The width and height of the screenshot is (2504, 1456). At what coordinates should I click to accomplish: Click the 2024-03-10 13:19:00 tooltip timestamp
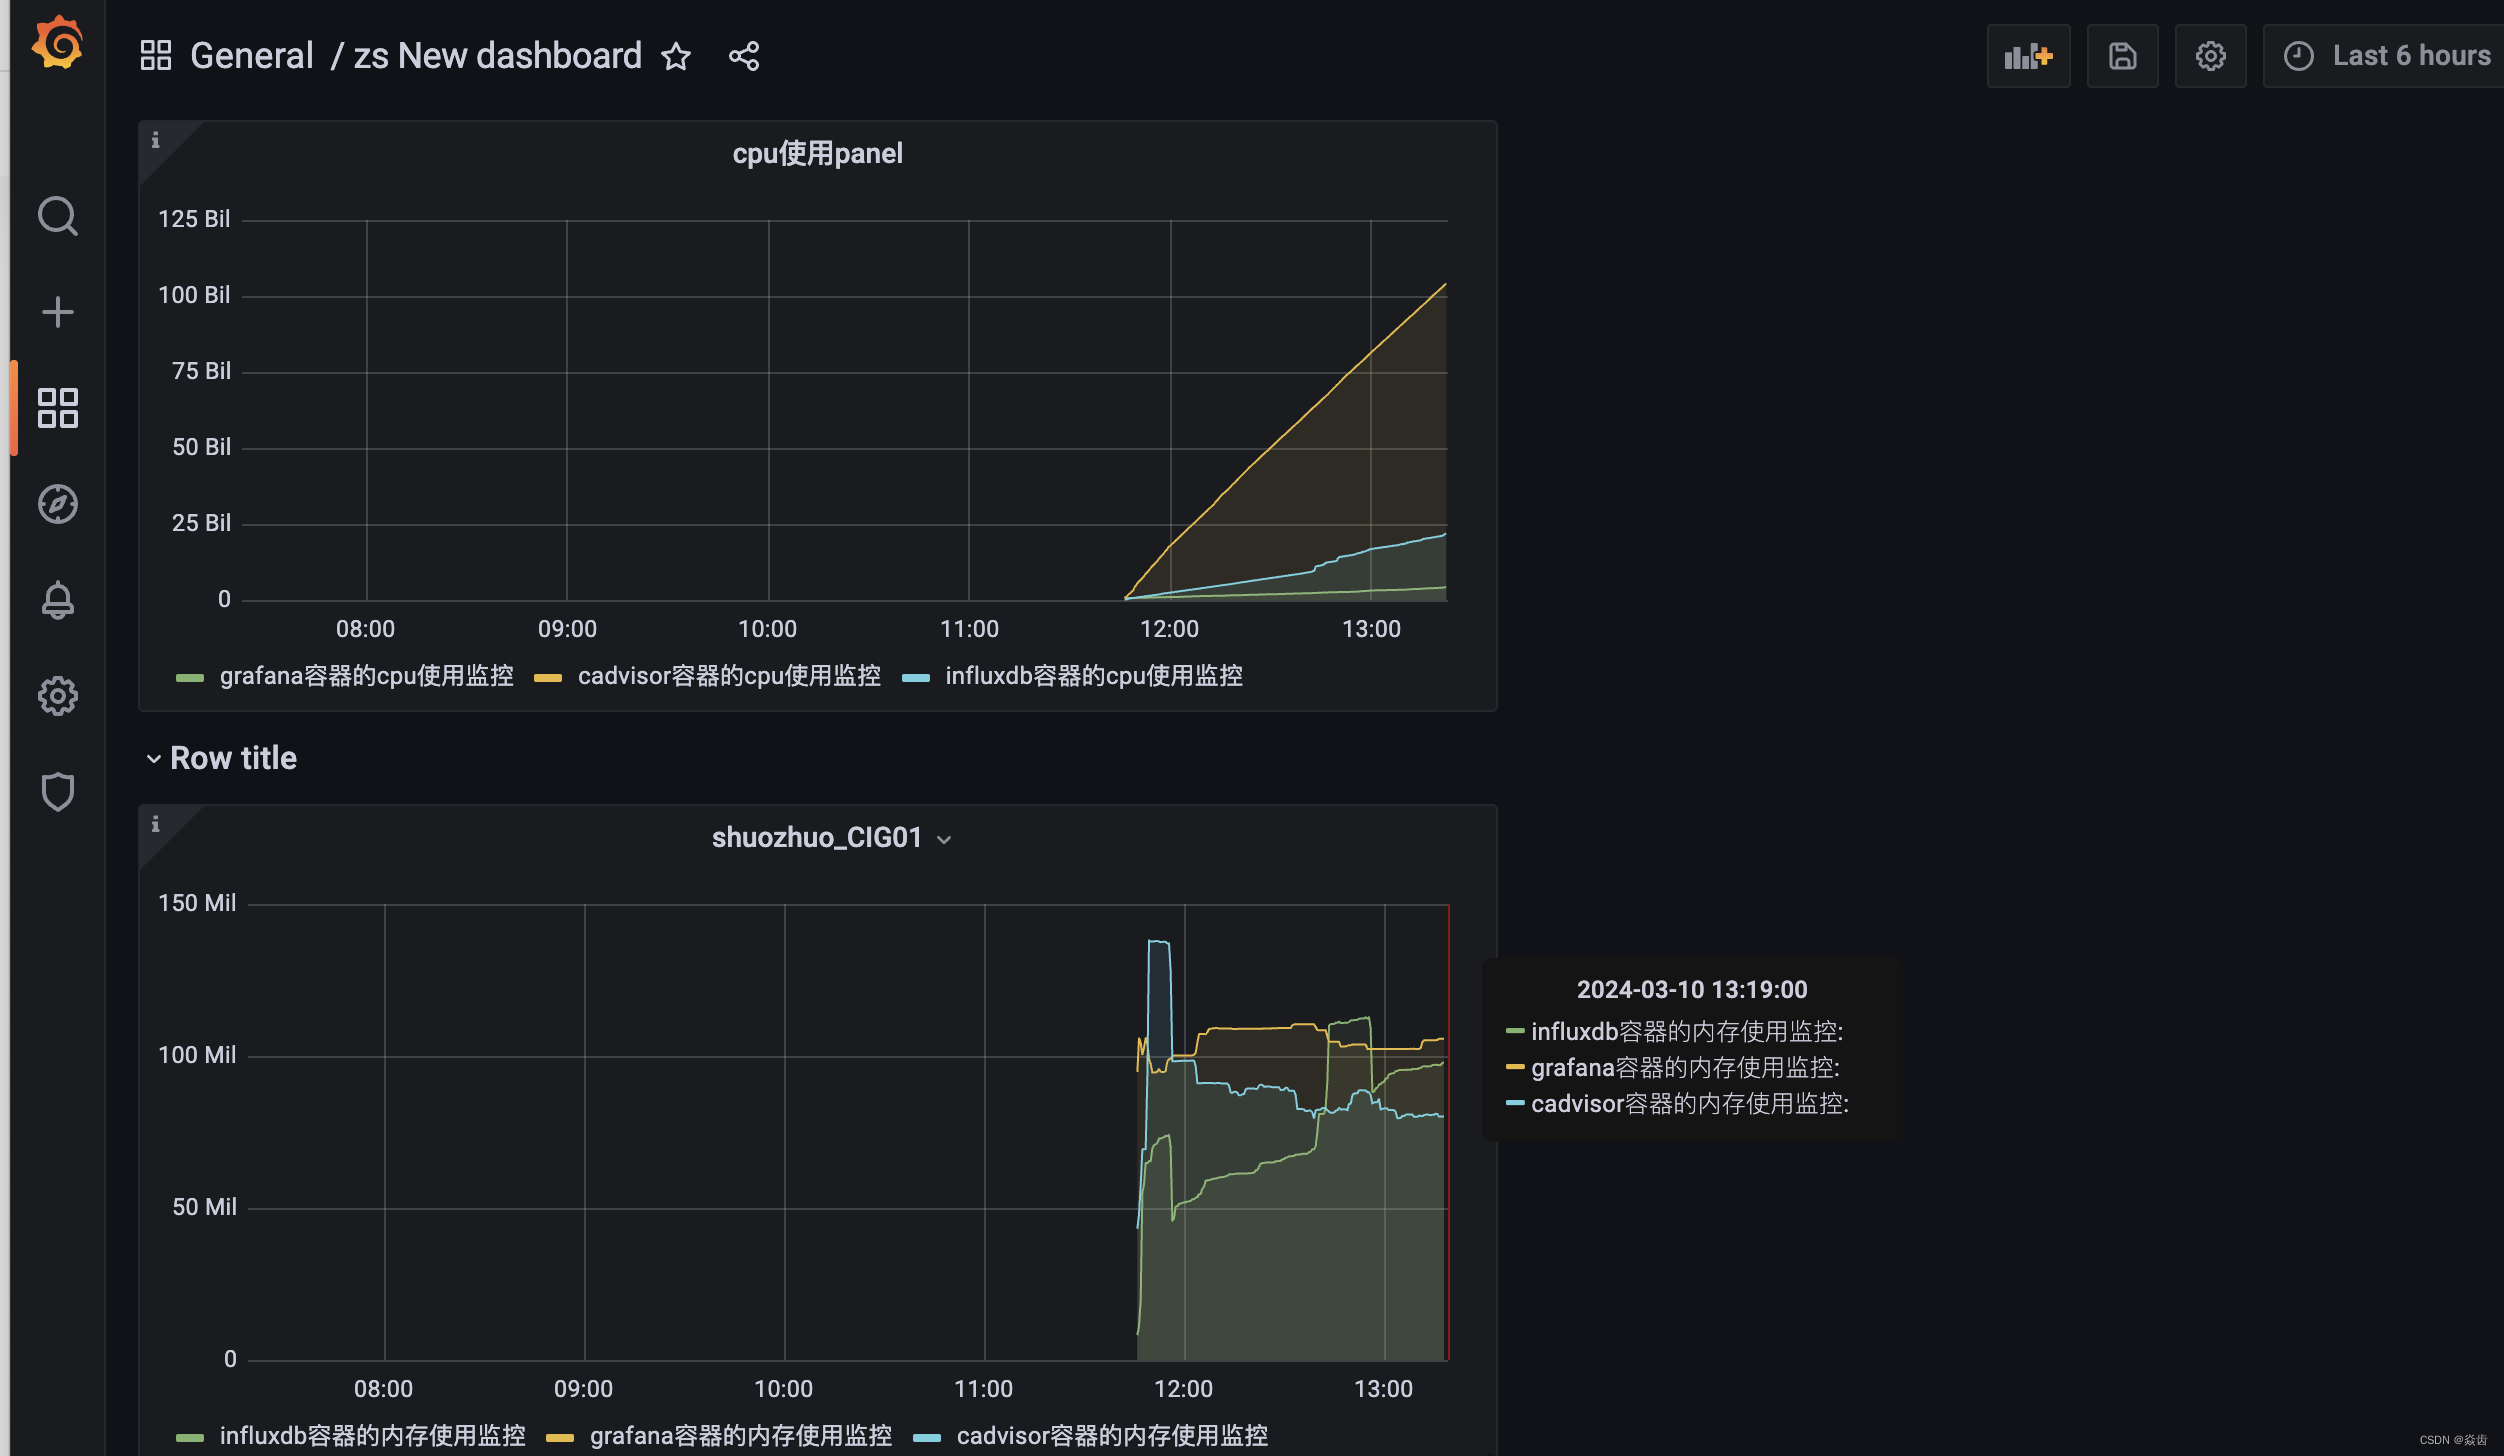click(x=1692, y=989)
